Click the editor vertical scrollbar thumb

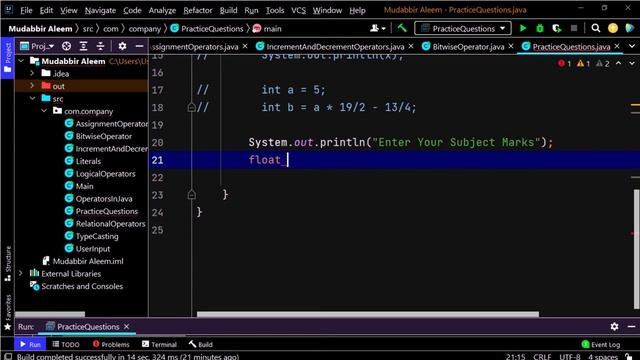click(636, 249)
